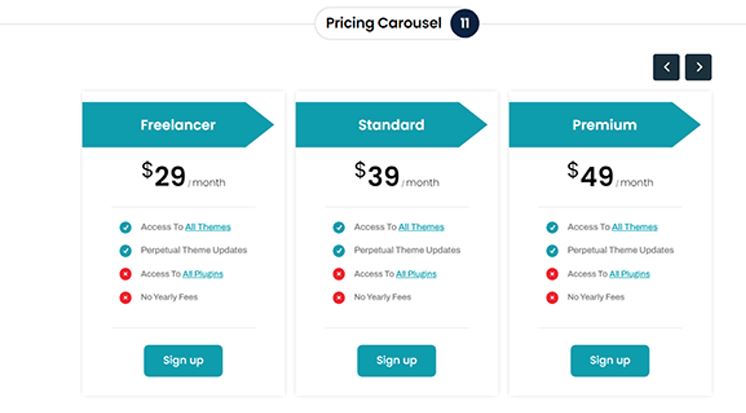This screenshot has height=413, width=746.
Task: Sign up for the Standard plan
Action: 396,361
